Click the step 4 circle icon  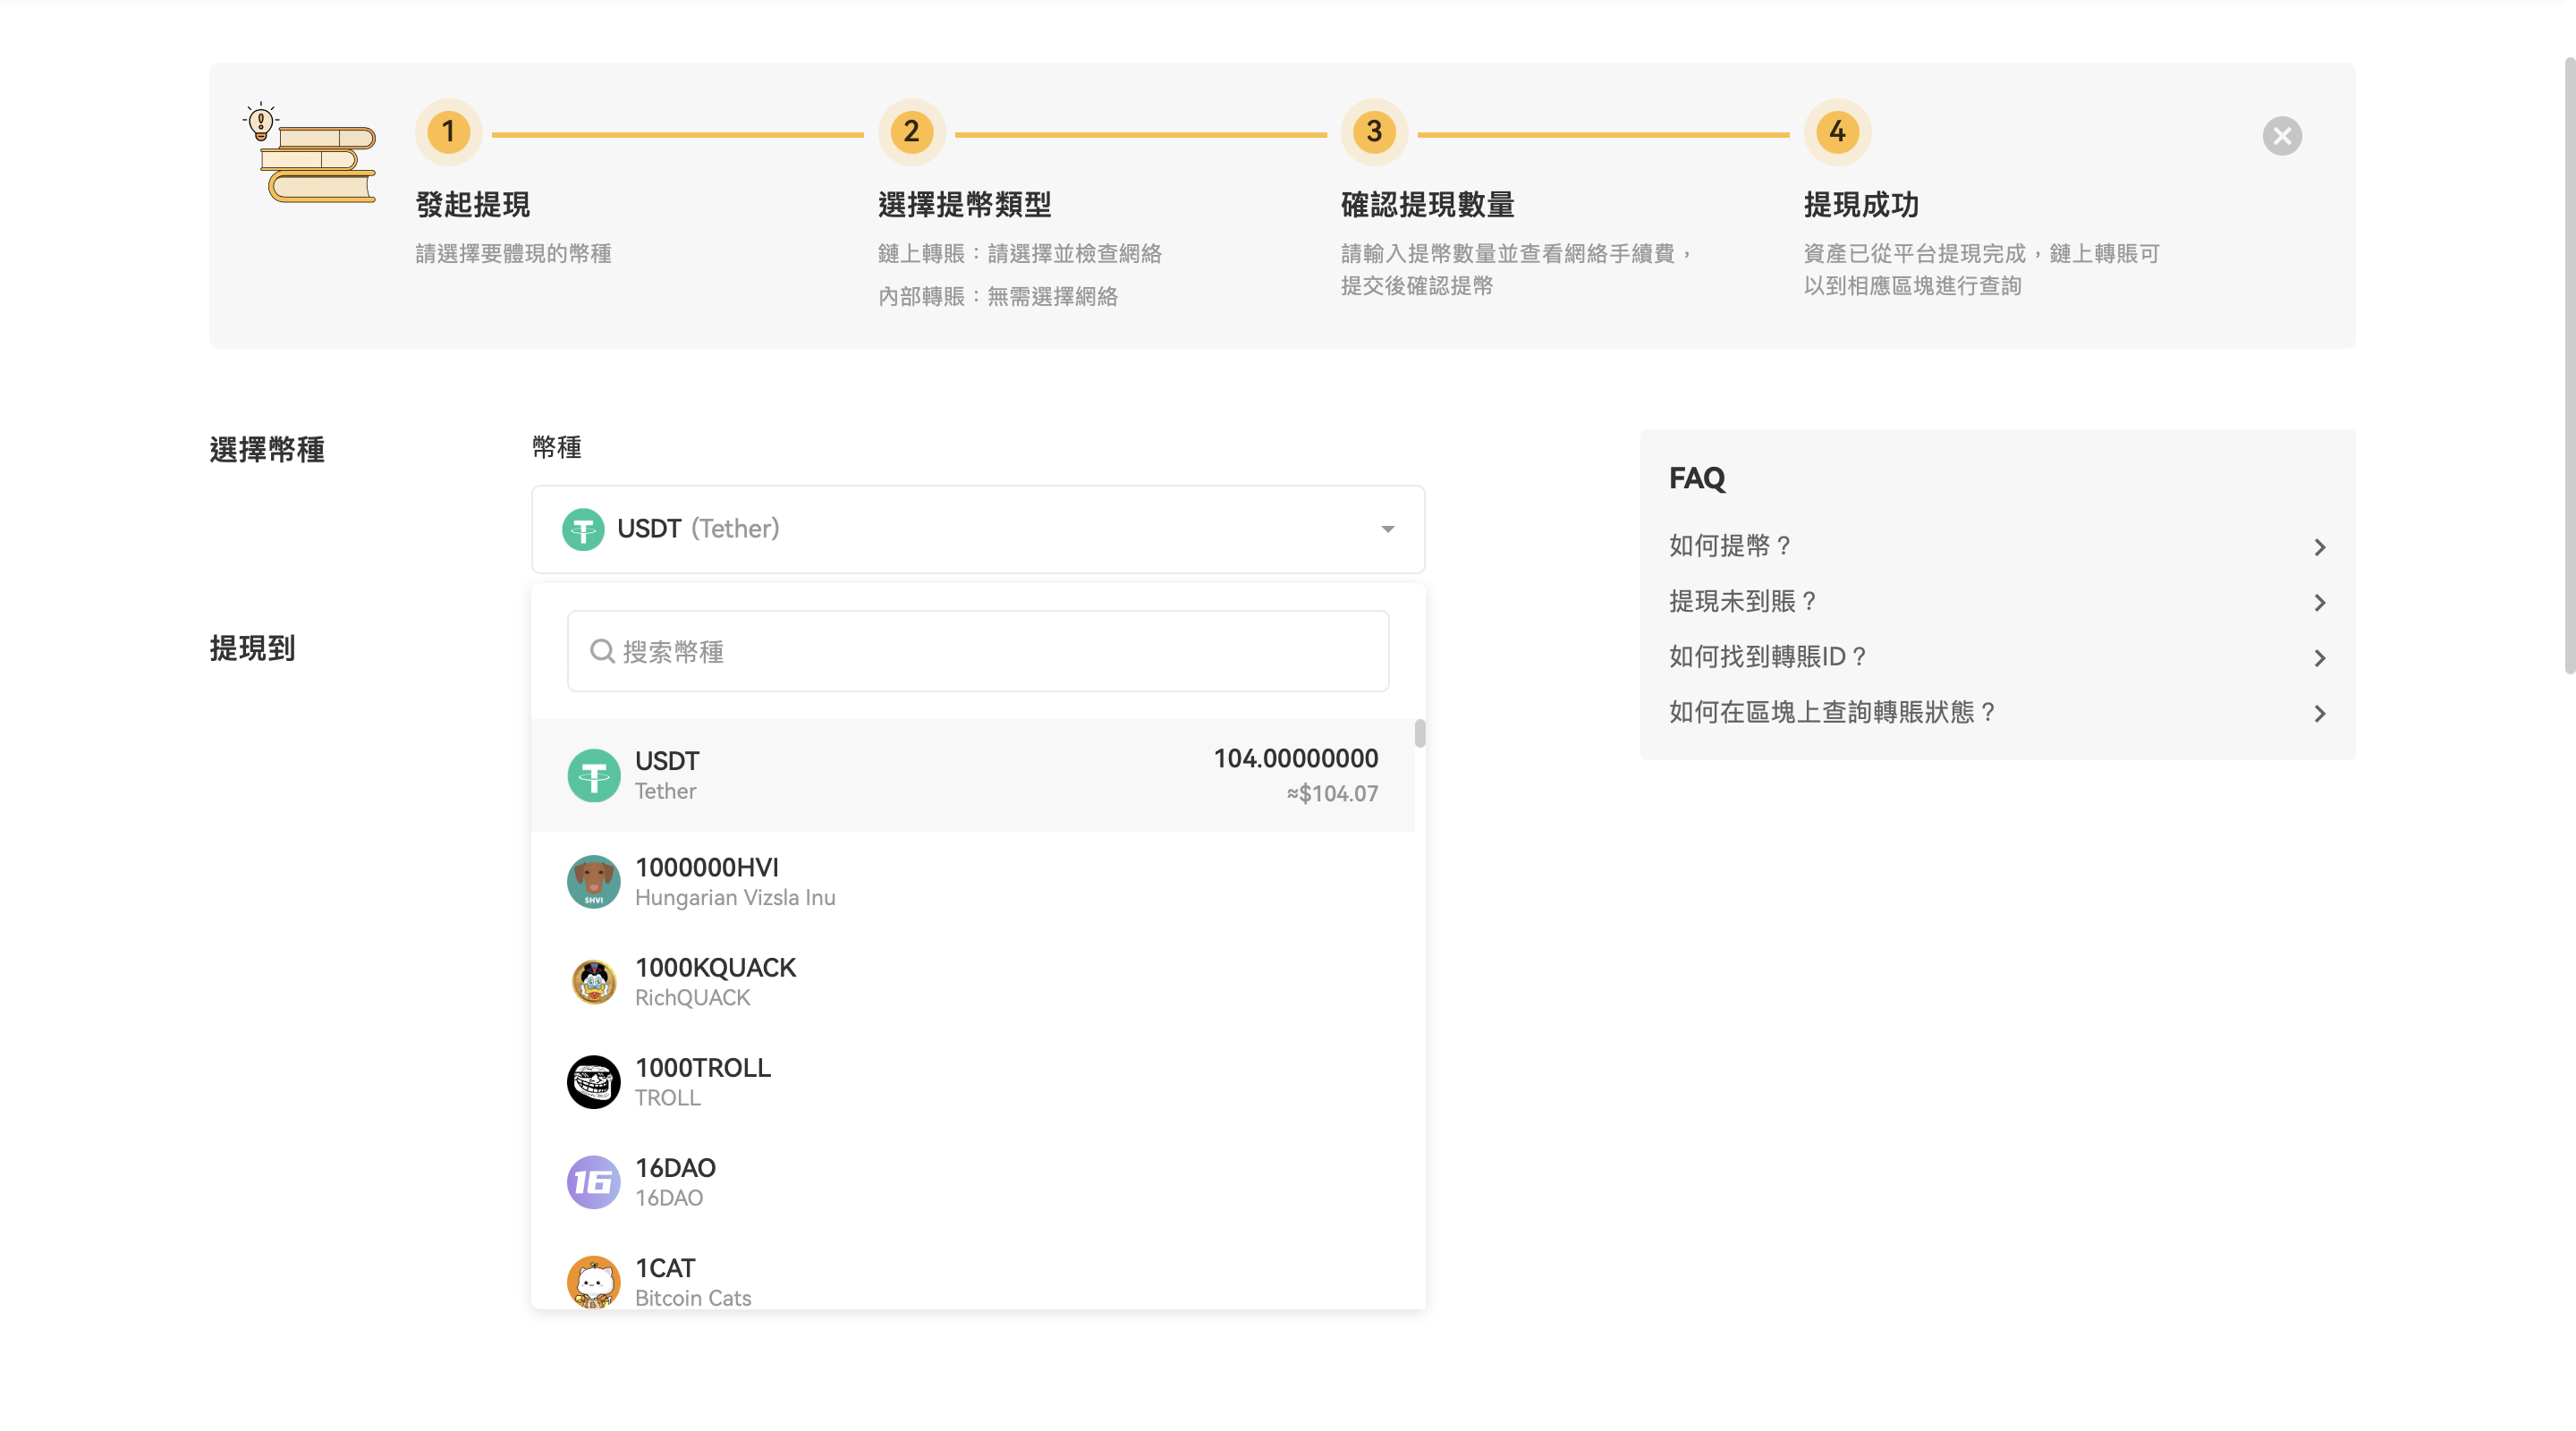click(x=1837, y=132)
